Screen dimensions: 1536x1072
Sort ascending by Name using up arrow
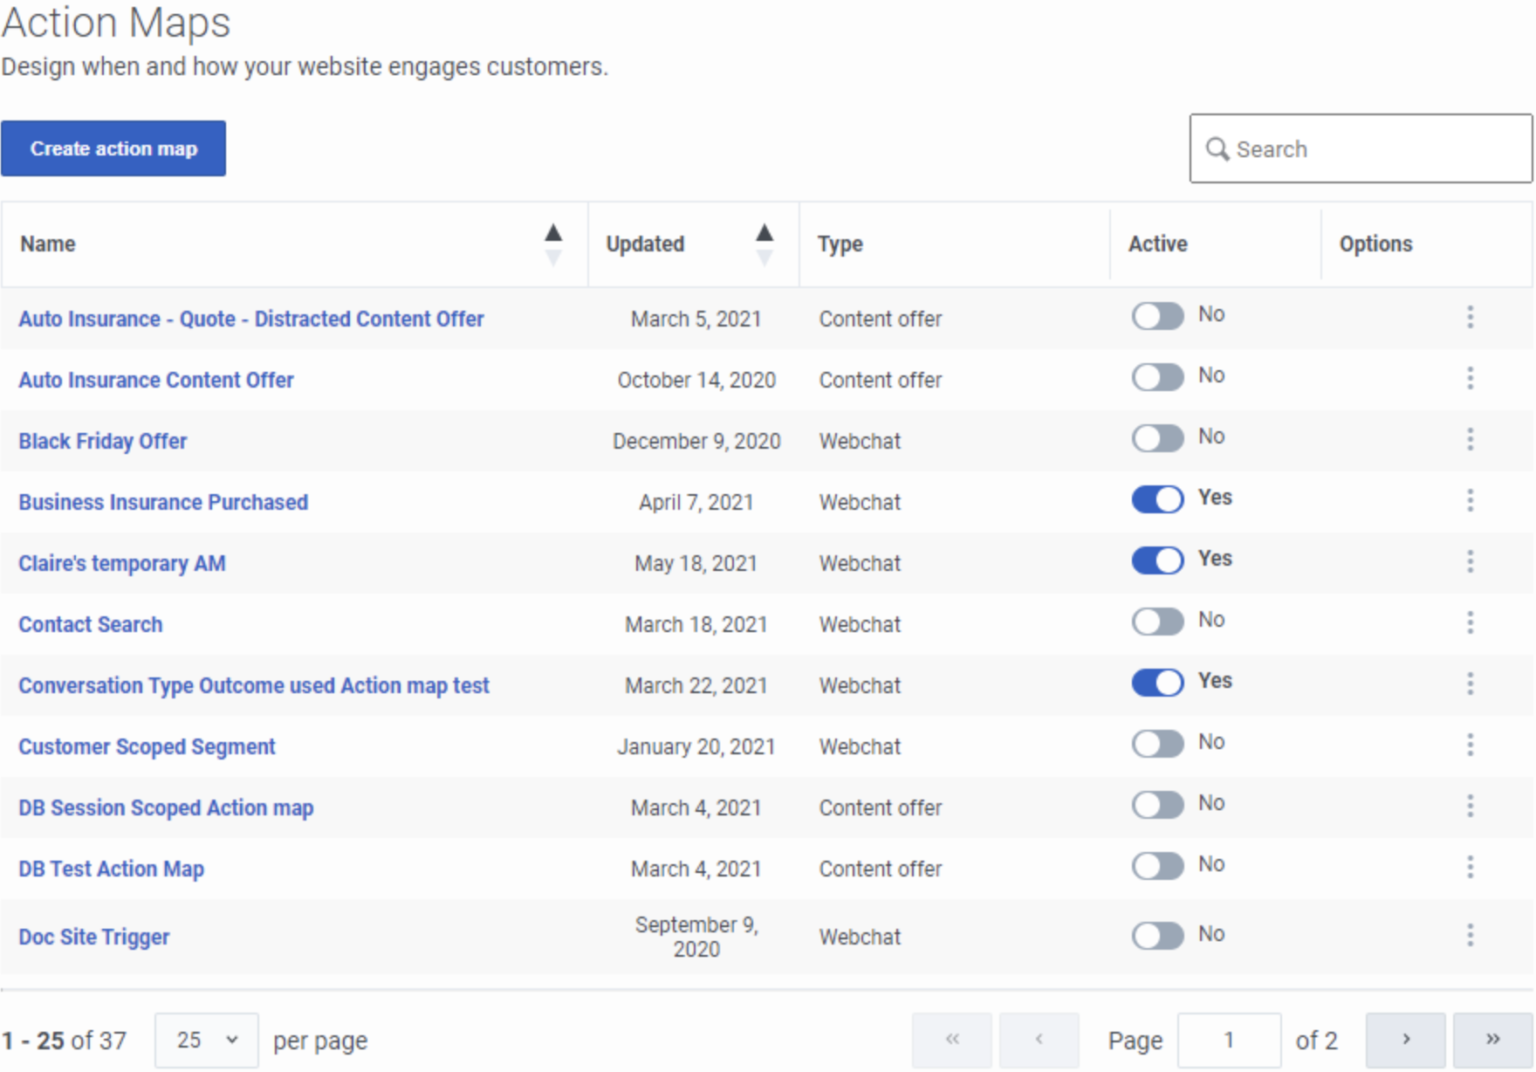pos(554,231)
